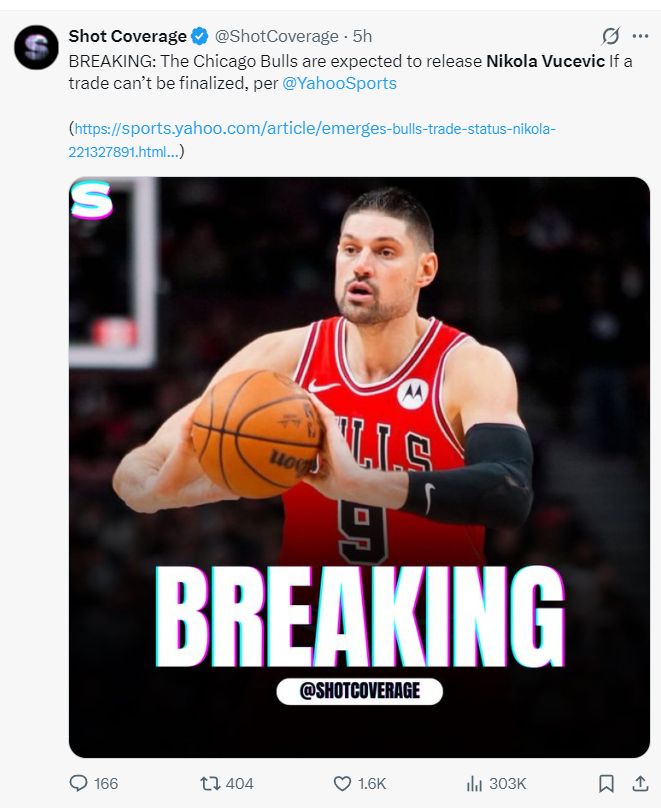Click the reply speech bubble icon
This screenshot has width=661, height=808.
(79, 783)
